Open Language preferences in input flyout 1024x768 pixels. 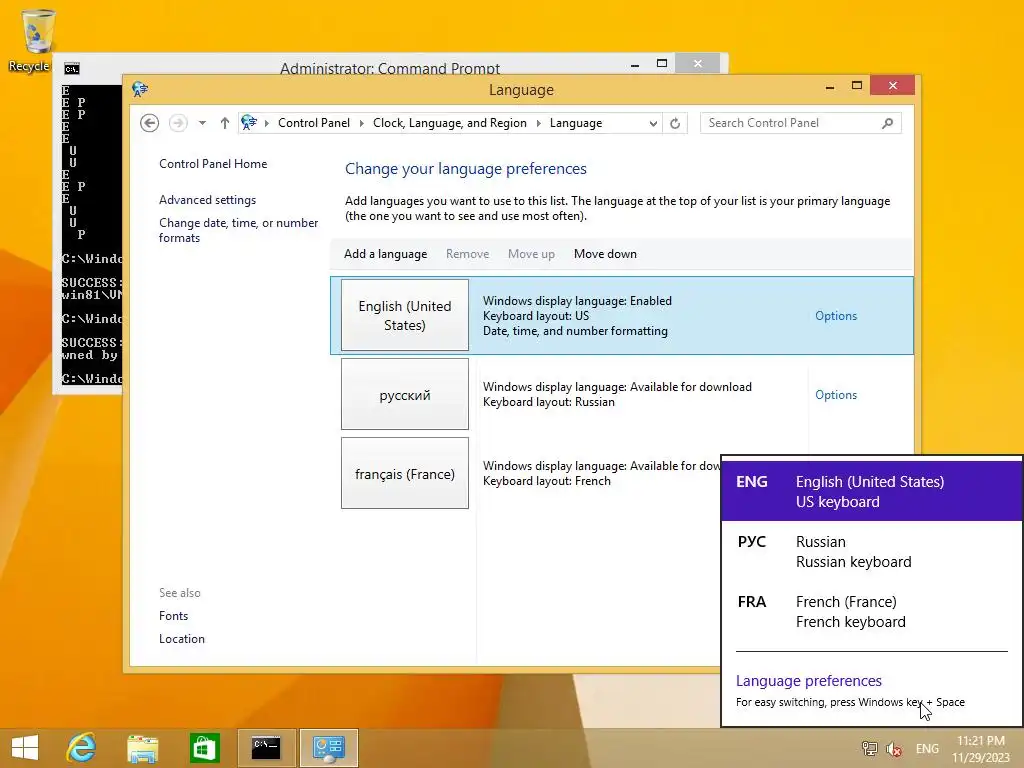808,680
